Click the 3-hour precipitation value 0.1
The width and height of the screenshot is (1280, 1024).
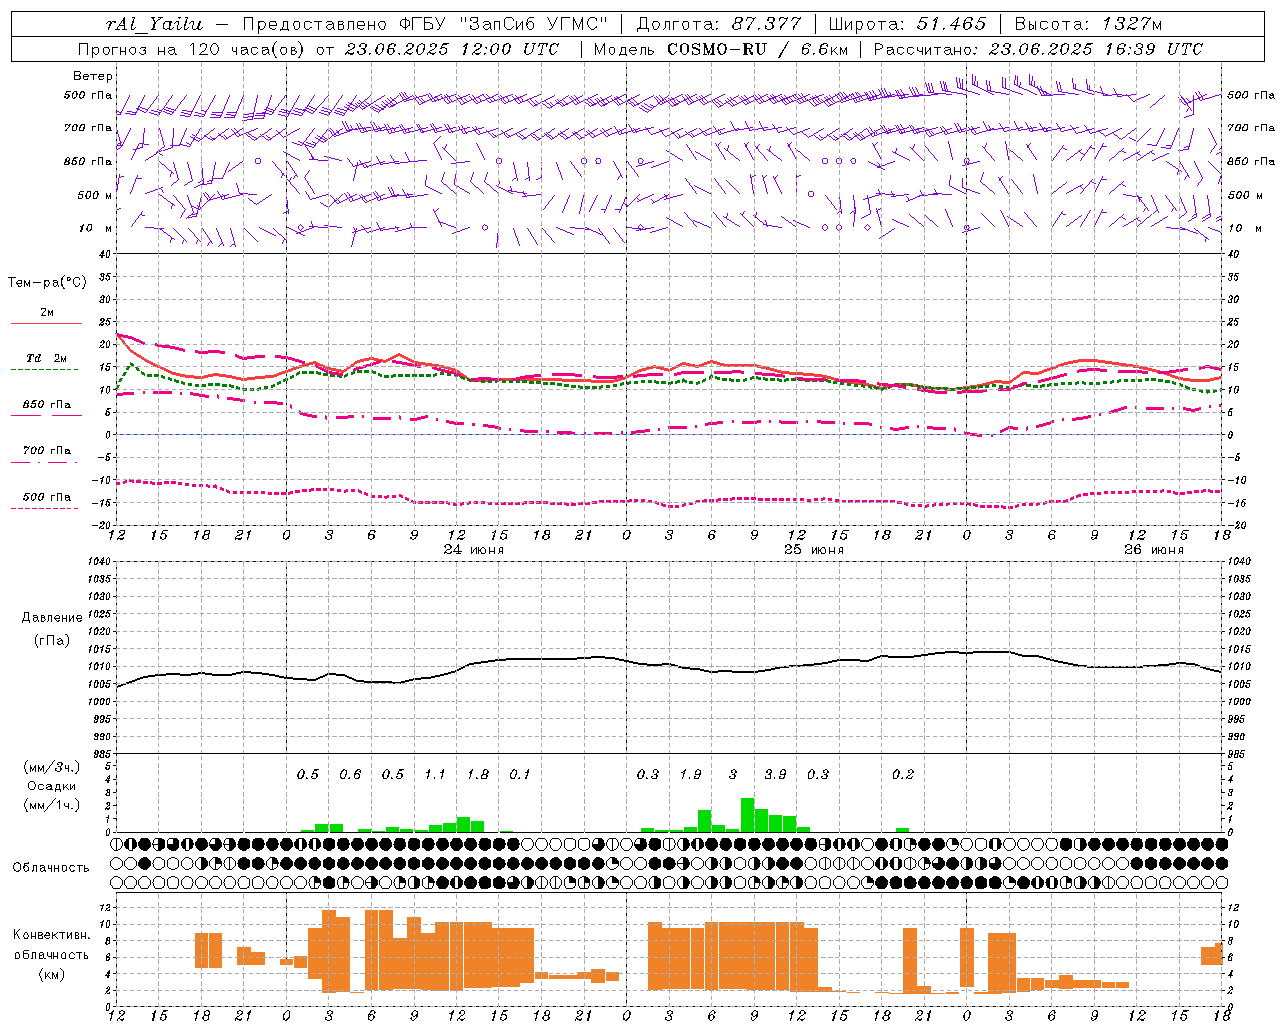(x=520, y=775)
